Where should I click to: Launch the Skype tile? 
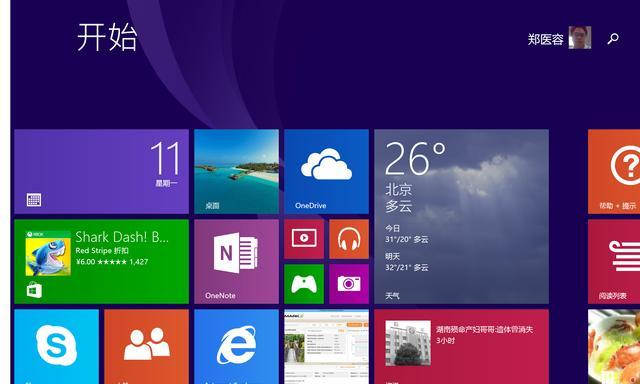point(56,346)
